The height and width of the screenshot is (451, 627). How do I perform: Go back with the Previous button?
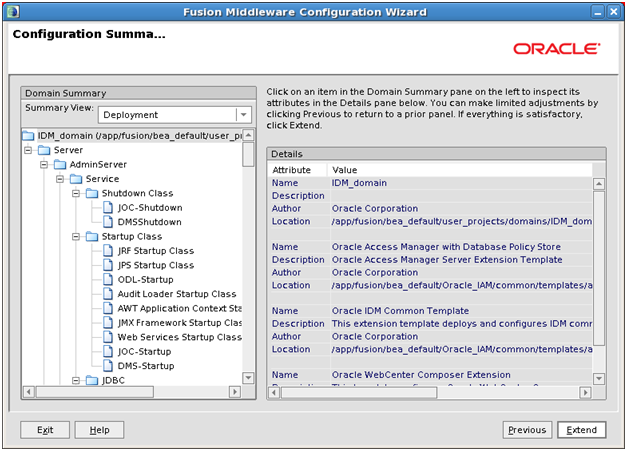coord(527,430)
